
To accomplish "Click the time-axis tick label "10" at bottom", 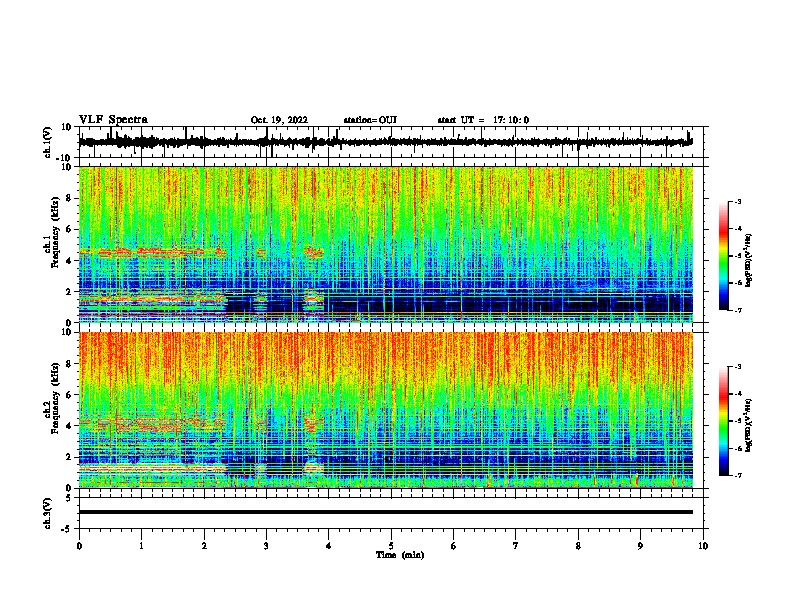I will pyautogui.click(x=703, y=546).
